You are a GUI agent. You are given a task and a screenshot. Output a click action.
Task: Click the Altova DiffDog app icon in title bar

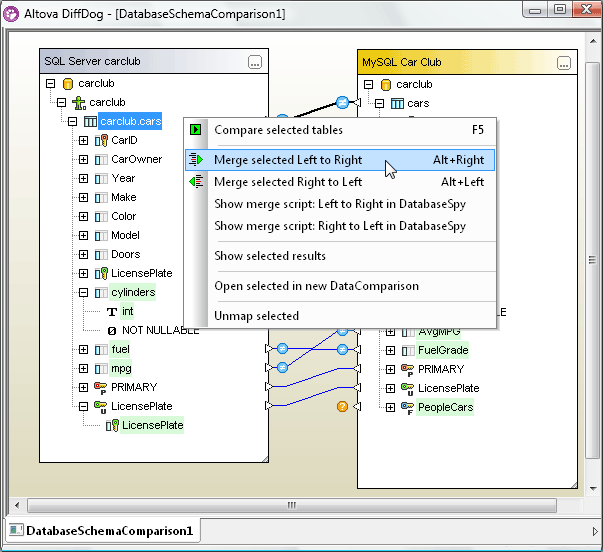point(11,14)
